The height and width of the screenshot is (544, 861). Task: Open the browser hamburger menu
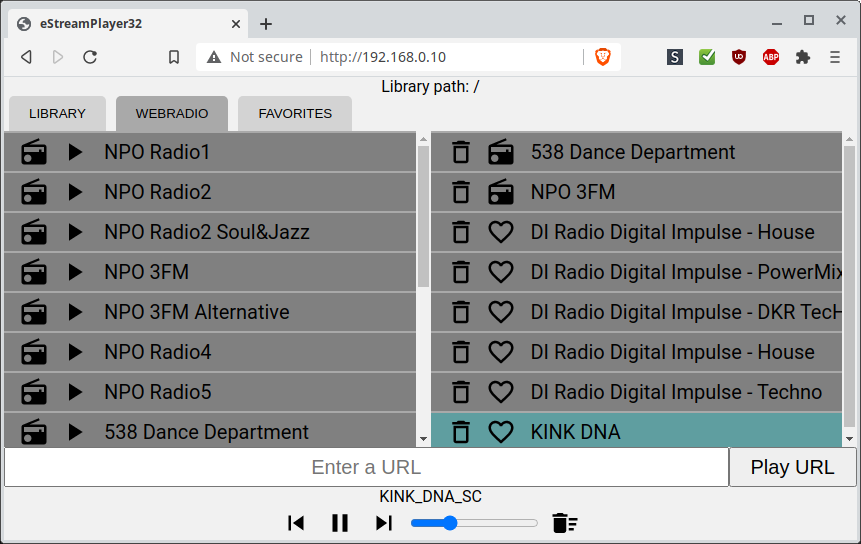(835, 57)
